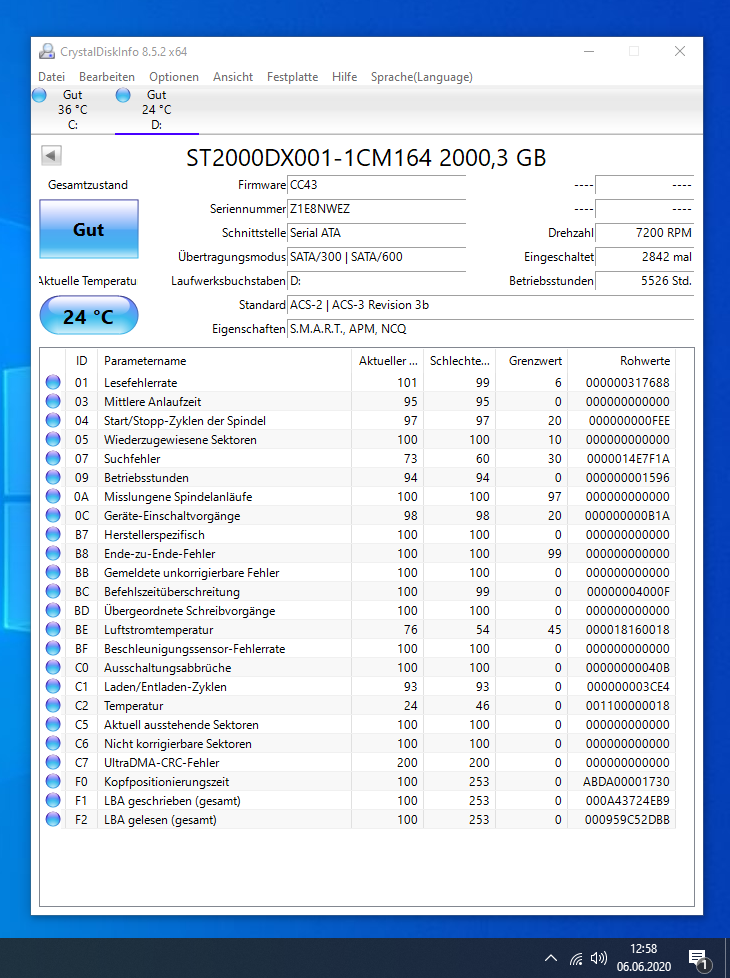Click the Schnittstelle field Serial ATA
The image size is (730, 978).
376,233
